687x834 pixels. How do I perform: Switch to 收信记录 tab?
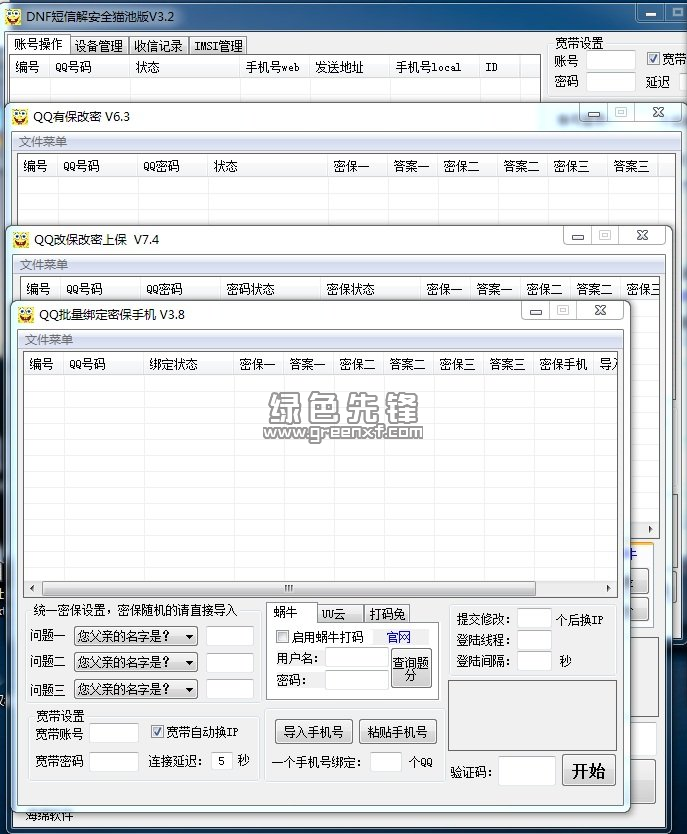[x=158, y=46]
